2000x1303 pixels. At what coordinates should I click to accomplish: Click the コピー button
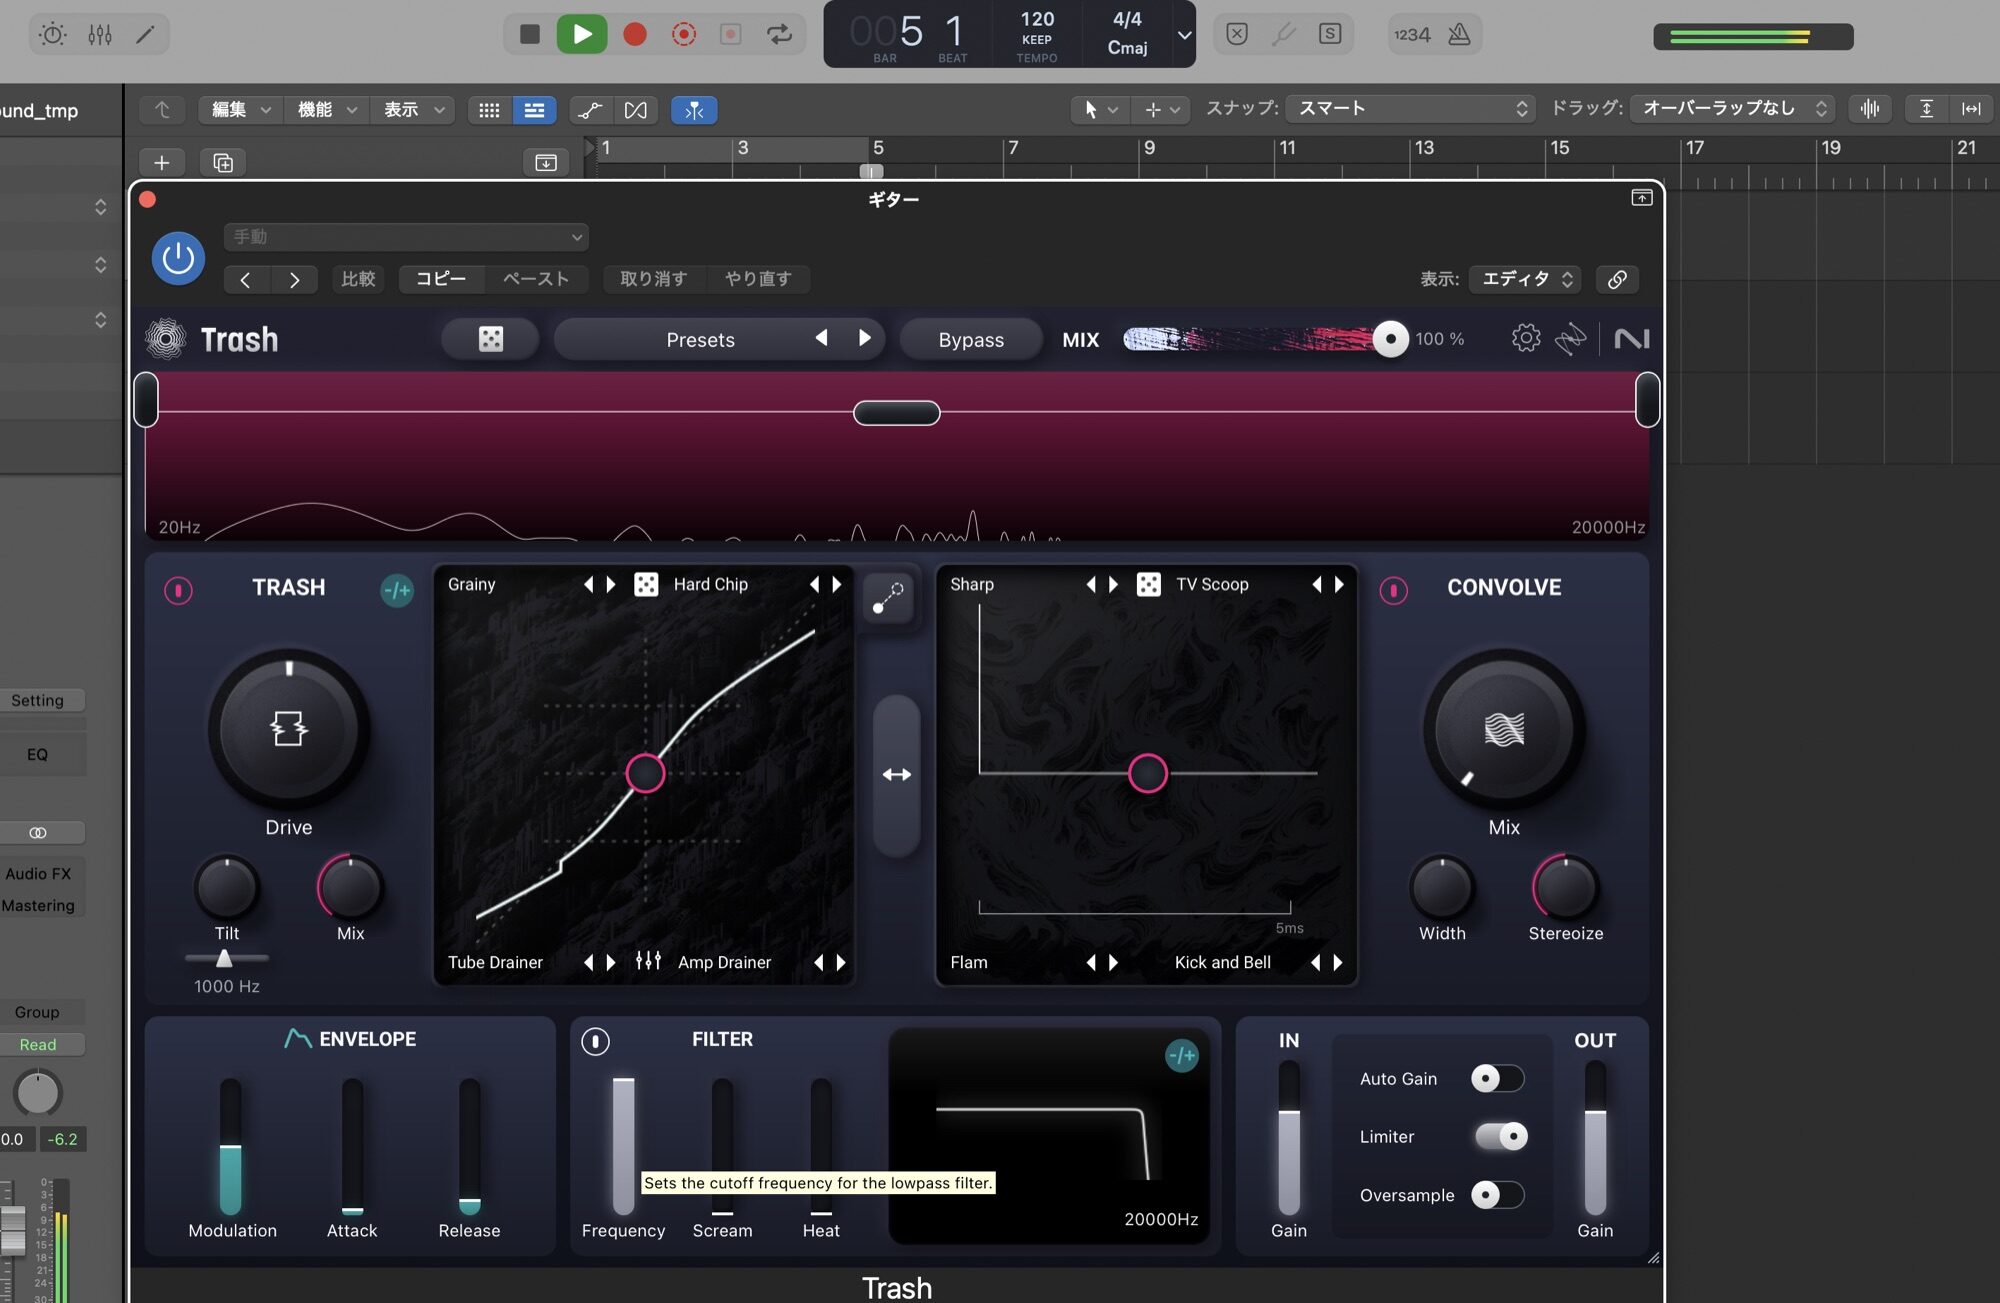[x=441, y=279]
